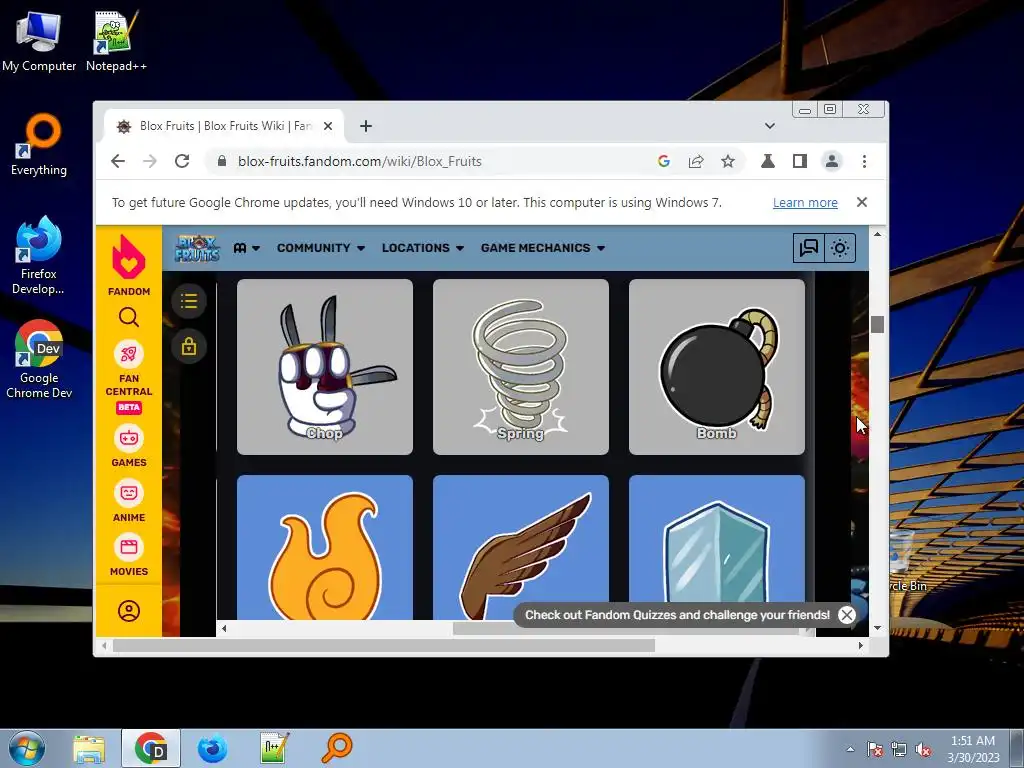Go back with the browser back arrow

click(118, 161)
